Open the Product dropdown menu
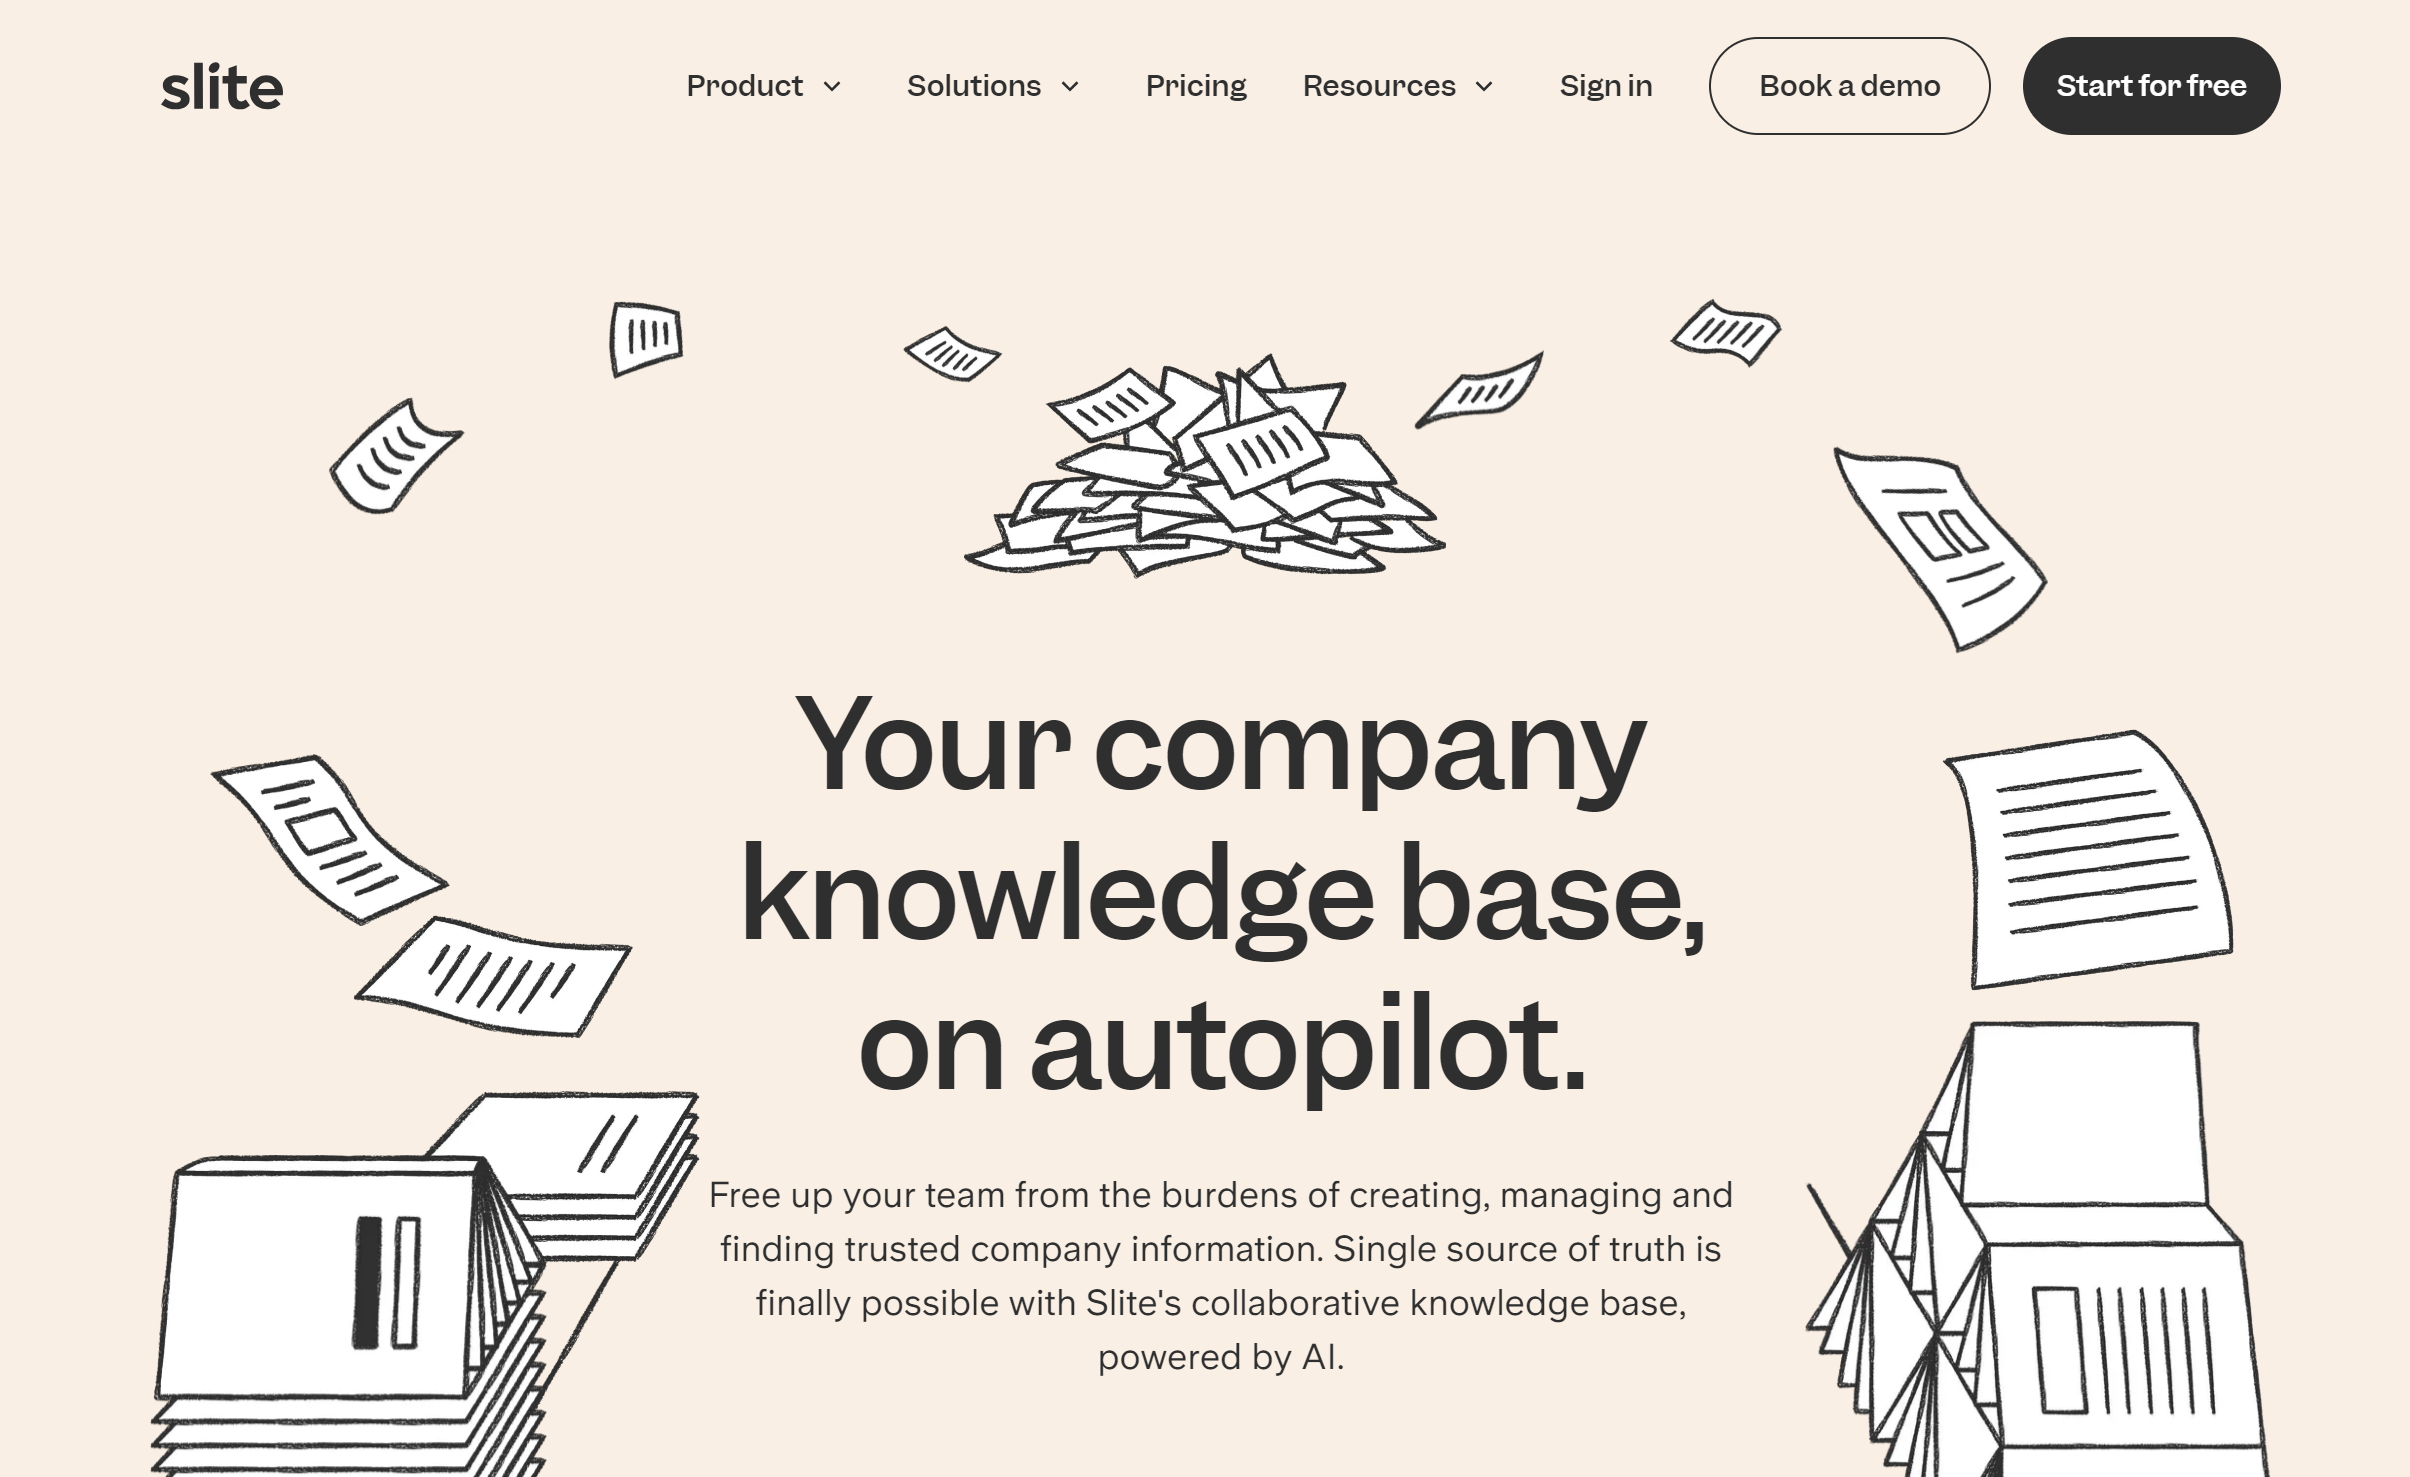 point(766,86)
